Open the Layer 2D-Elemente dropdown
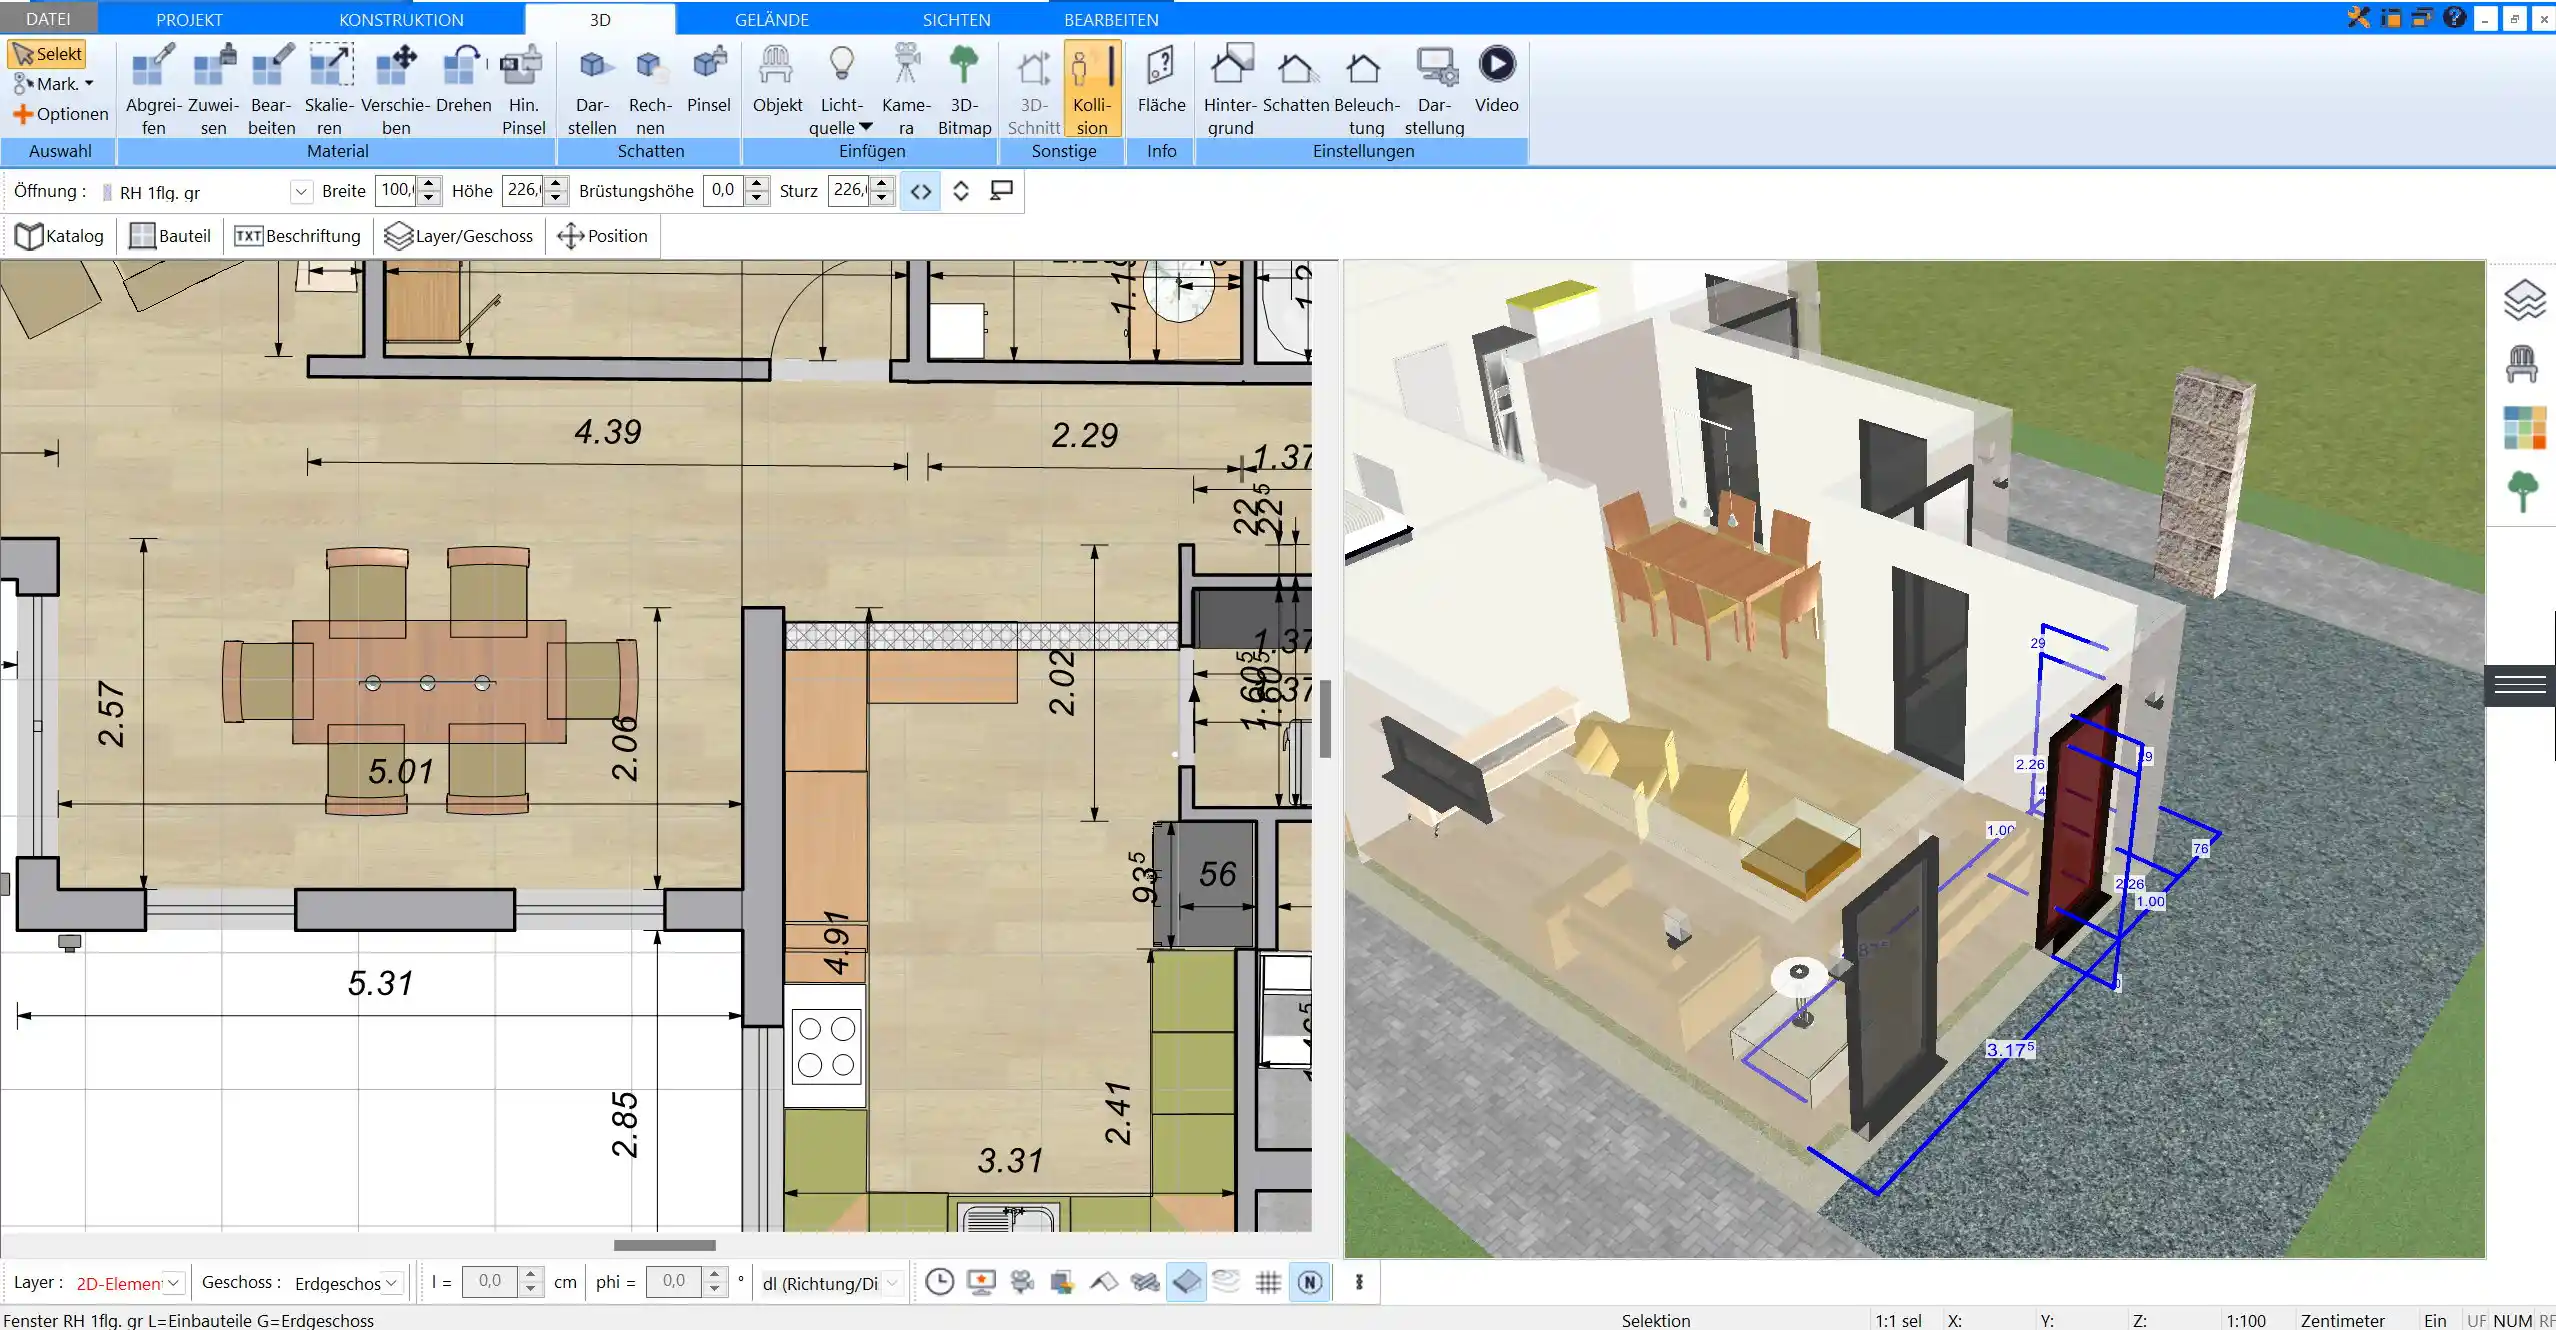The height and width of the screenshot is (1330, 2556). [x=173, y=1282]
